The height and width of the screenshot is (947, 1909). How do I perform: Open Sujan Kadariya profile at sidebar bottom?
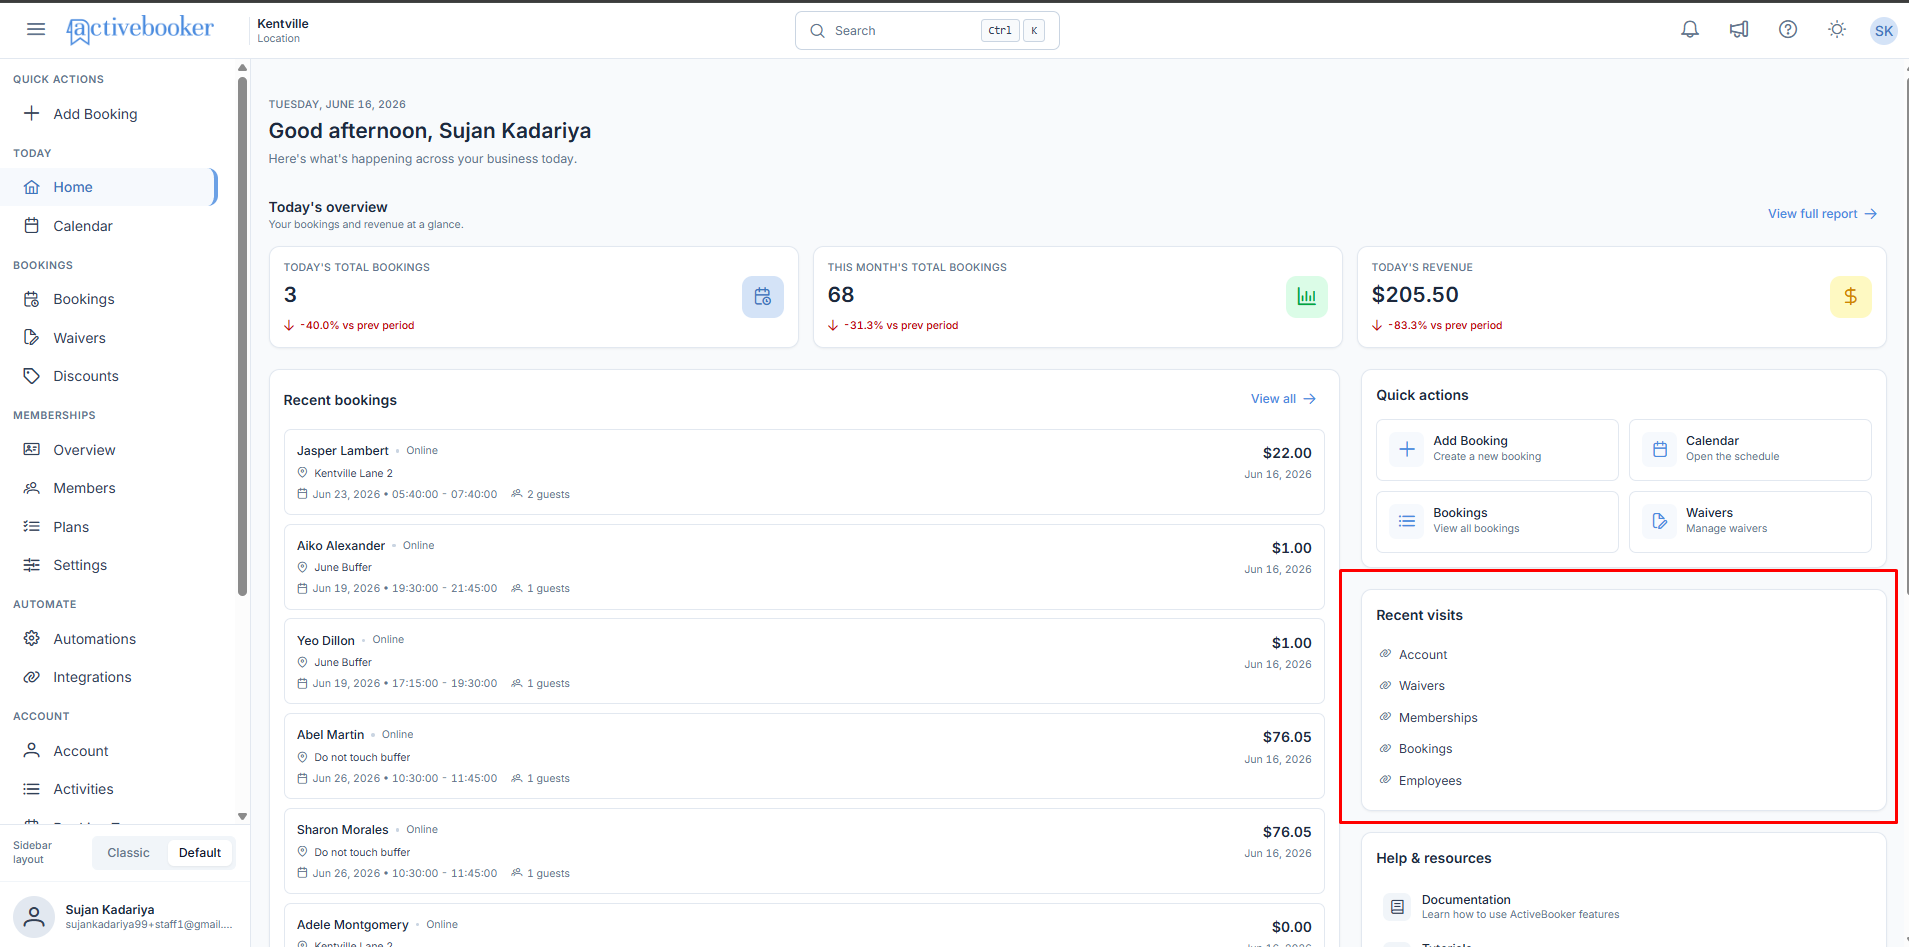(x=123, y=916)
